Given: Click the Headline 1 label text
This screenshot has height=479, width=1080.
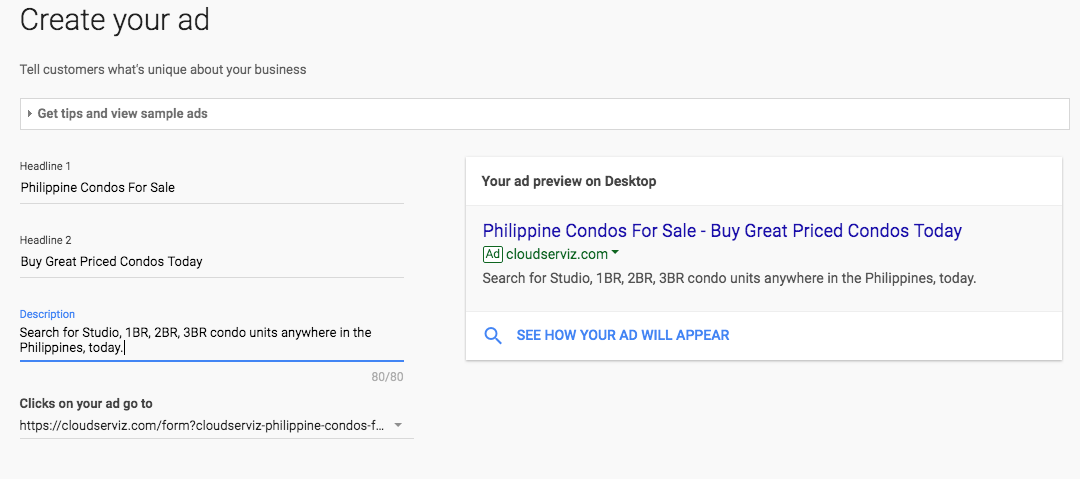Looking at the screenshot, I should (45, 166).
